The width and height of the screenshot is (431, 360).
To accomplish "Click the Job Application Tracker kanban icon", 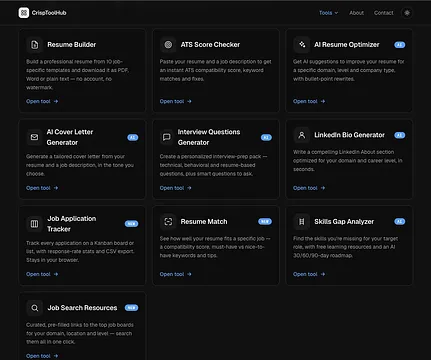I will coord(34,224).
